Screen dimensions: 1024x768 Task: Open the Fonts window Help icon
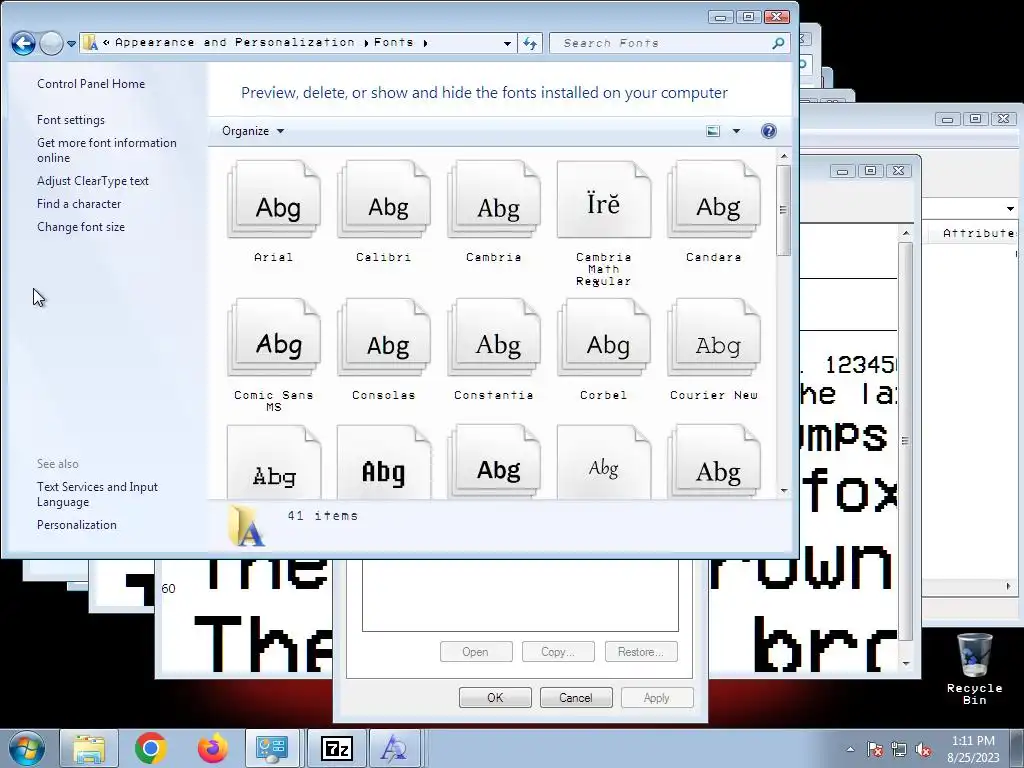(x=769, y=131)
